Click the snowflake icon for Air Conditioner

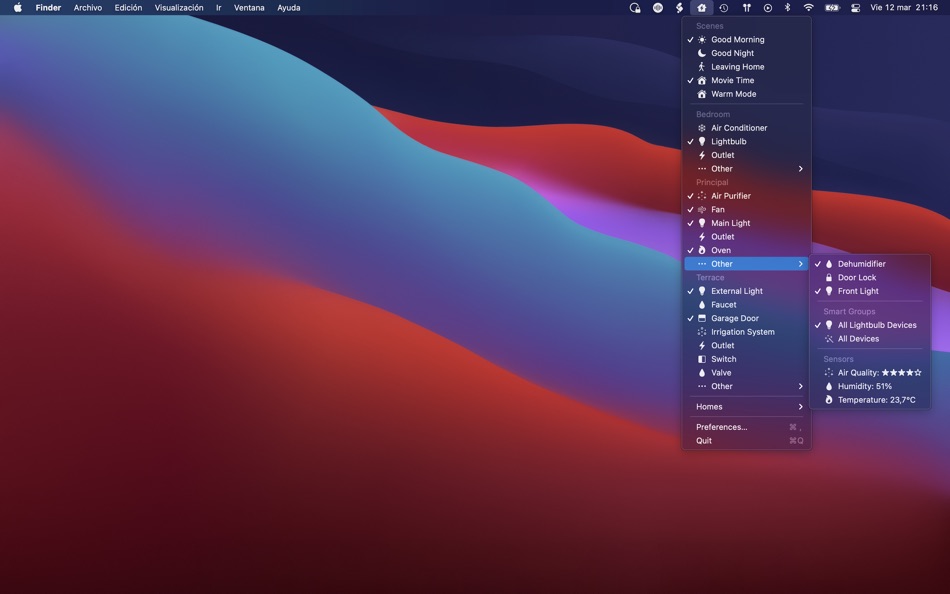pos(702,128)
